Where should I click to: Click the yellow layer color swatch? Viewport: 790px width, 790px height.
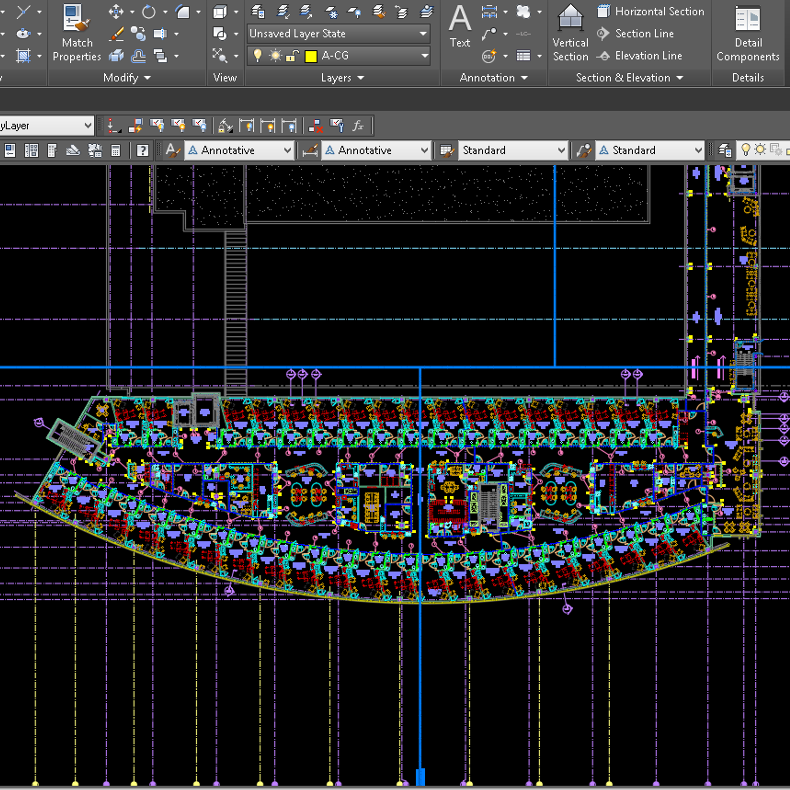pyautogui.click(x=311, y=56)
